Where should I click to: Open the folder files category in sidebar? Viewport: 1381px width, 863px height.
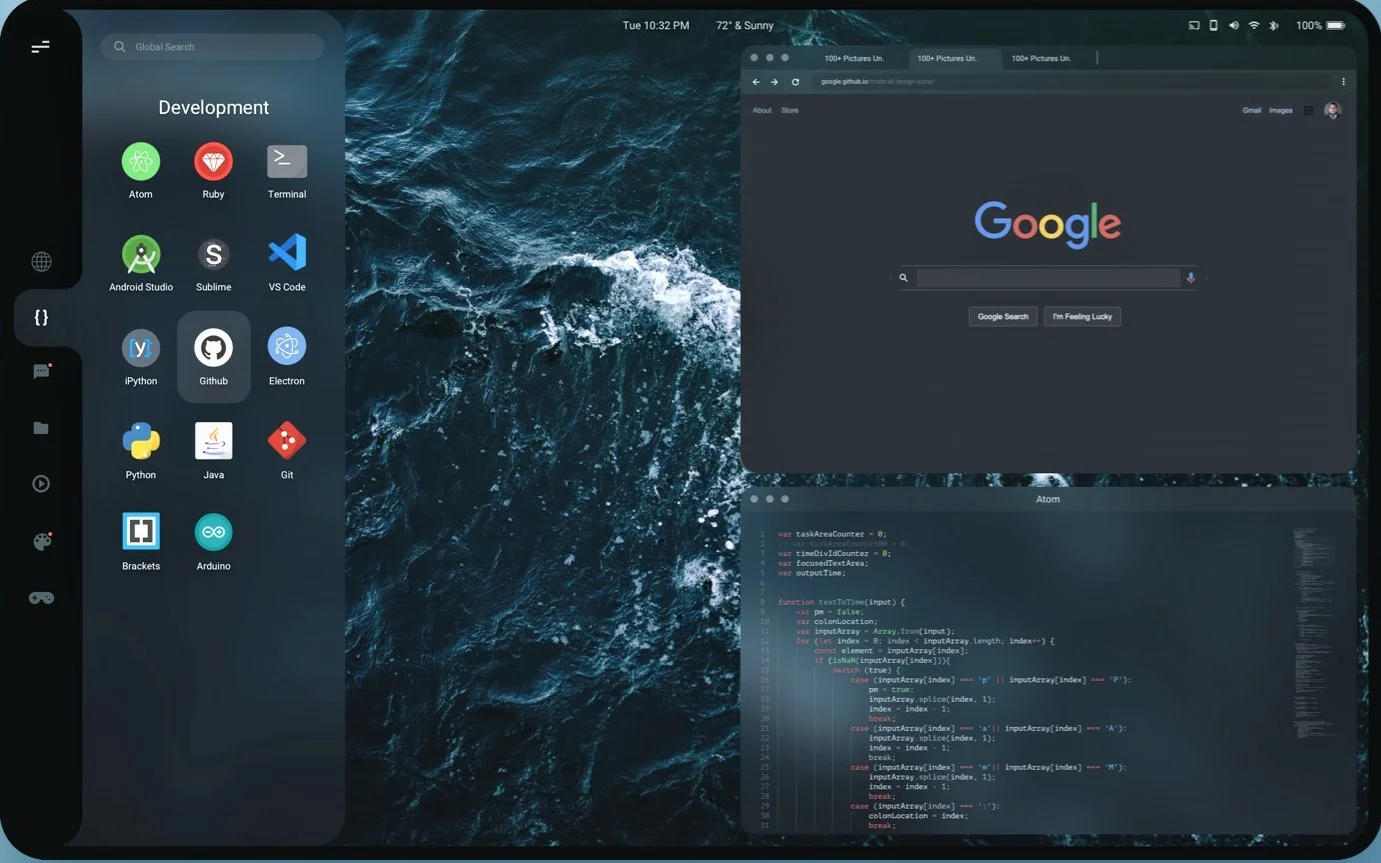[x=41, y=428]
